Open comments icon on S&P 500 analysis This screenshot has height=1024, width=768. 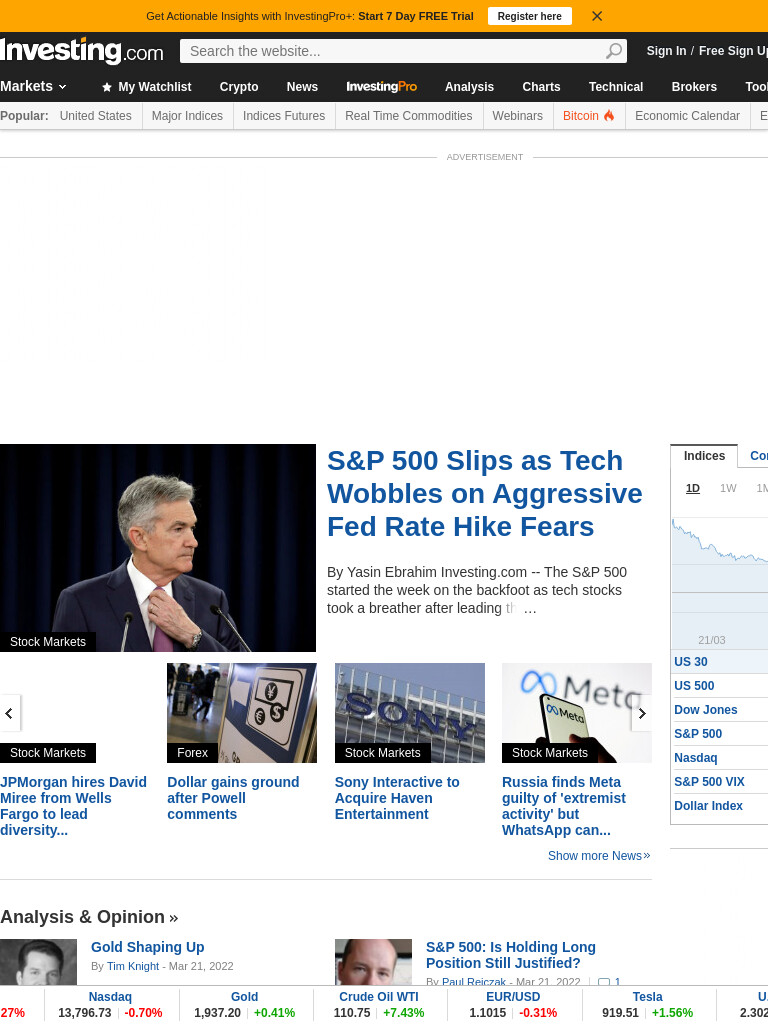coord(604,982)
